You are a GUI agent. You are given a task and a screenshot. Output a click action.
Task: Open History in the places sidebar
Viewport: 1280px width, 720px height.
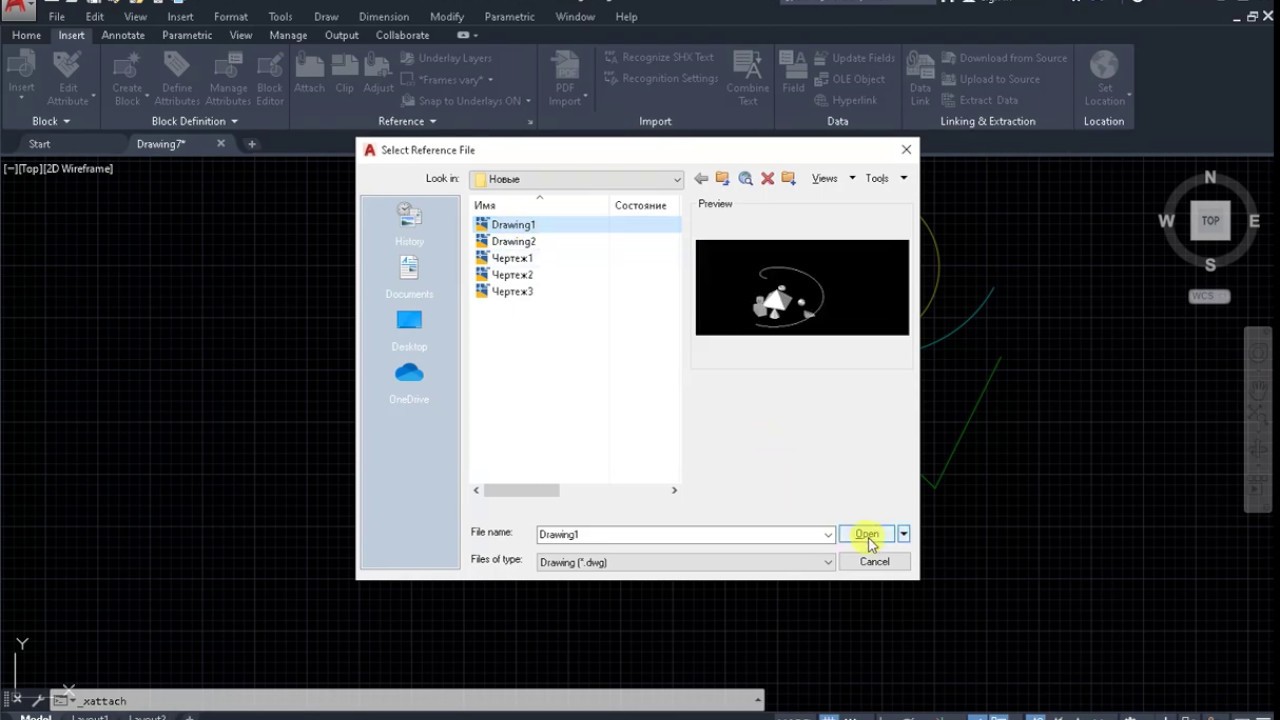(x=409, y=224)
